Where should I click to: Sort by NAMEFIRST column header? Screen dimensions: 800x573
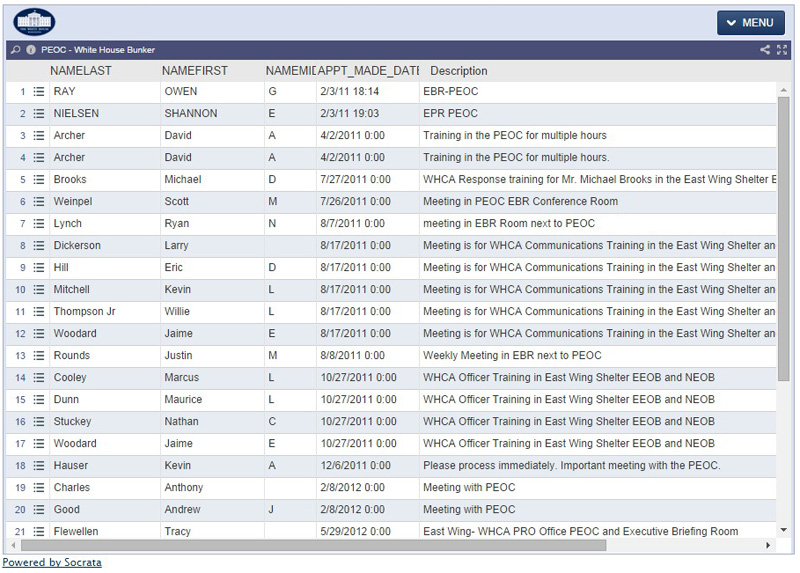(194, 71)
